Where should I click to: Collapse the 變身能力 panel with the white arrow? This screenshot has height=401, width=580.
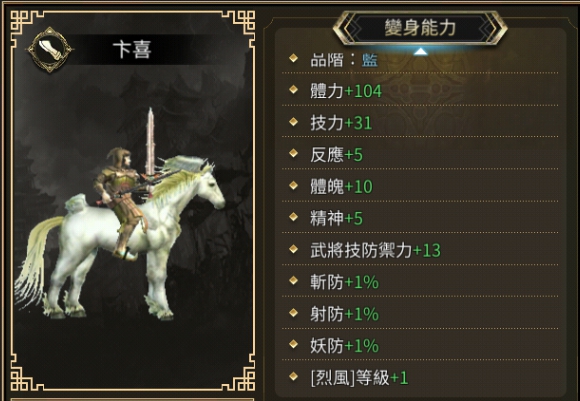[x=420, y=52]
